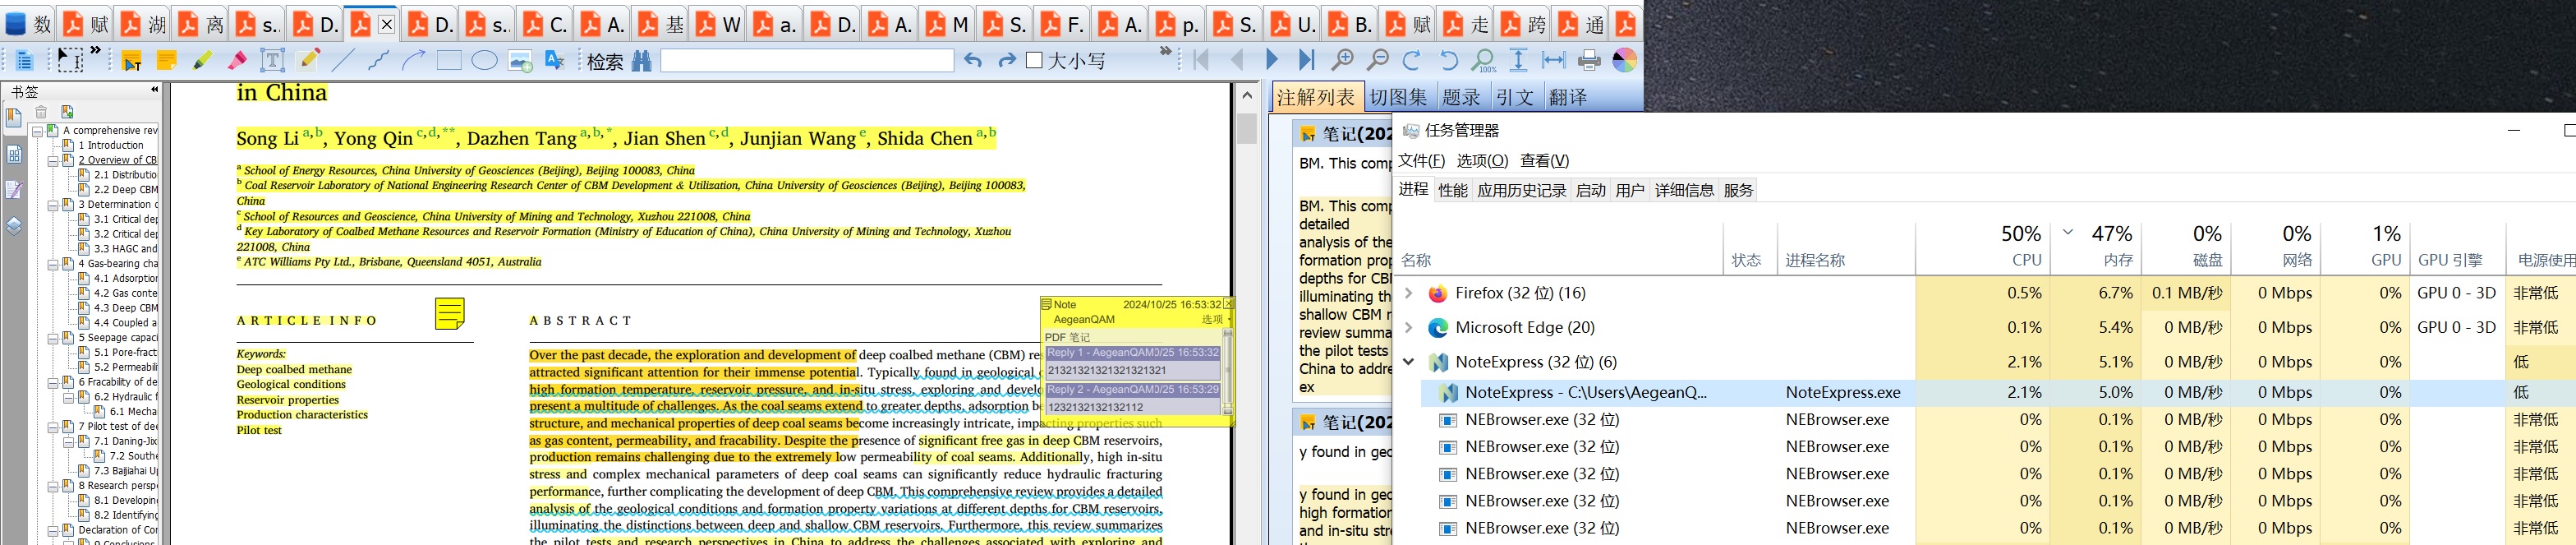The image size is (2576, 545).
Task: Collapse the '3 Determination' bookmark node
Action: point(53,205)
